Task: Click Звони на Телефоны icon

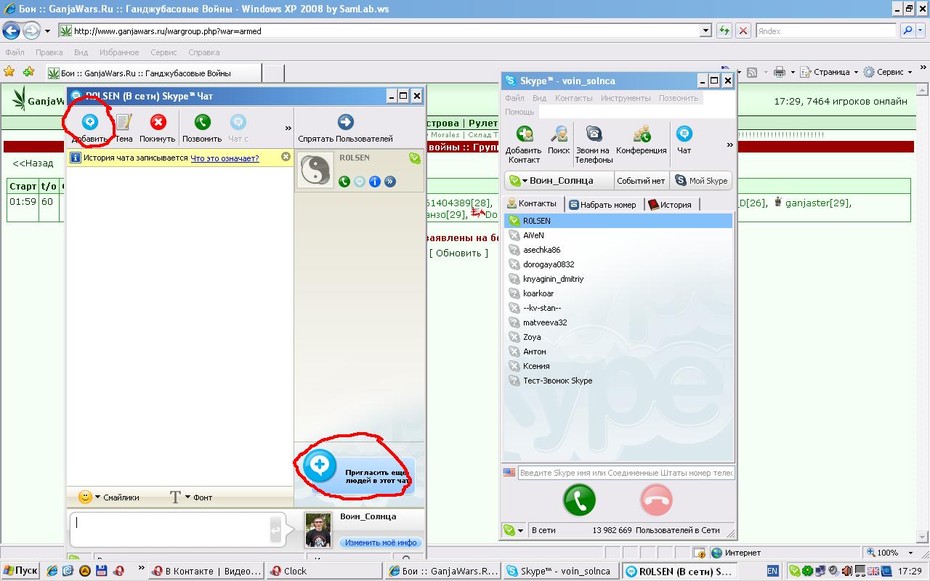Action: (x=594, y=134)
